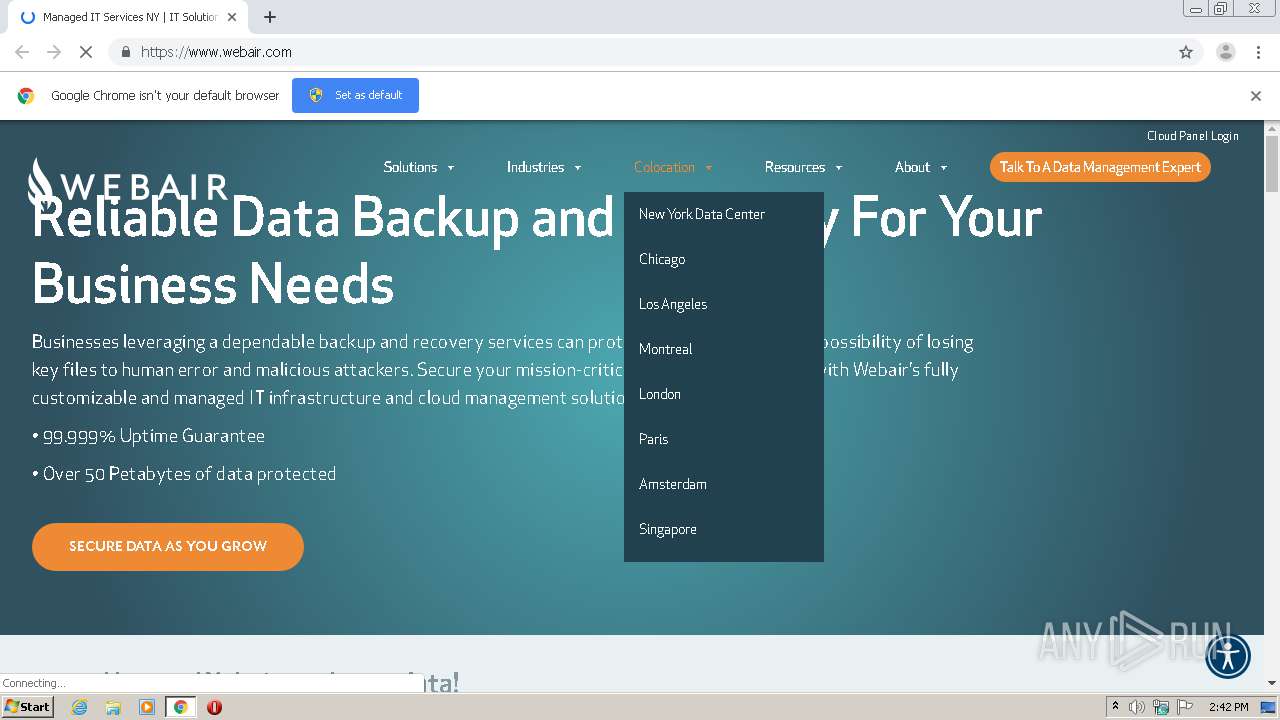Expand the About menu
This screenshot has height=720, width=1280.
pos(921,167)
